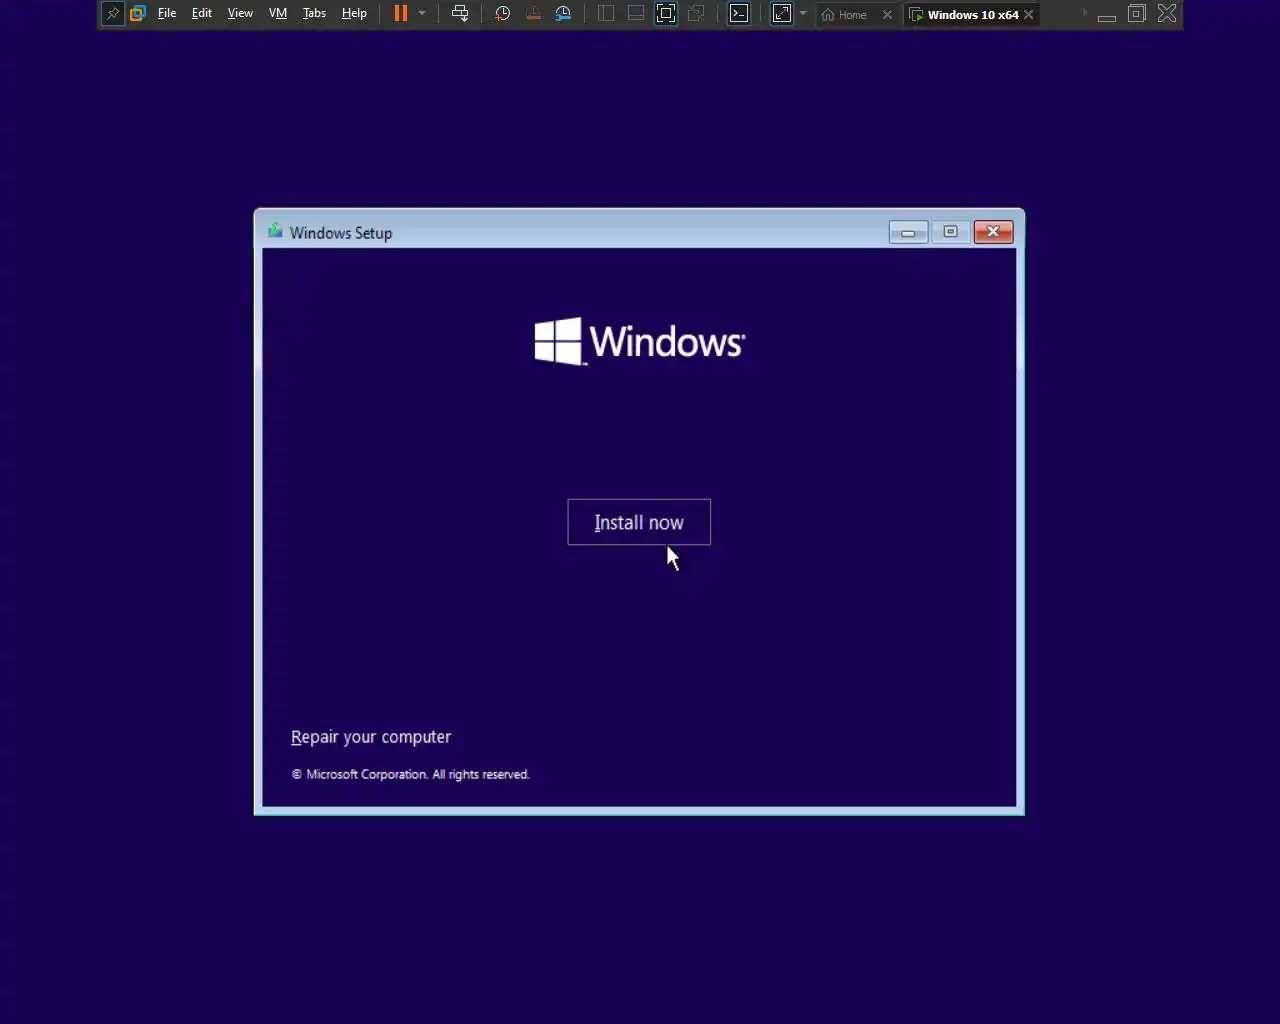Viewport: 1280px width, 1024px height.
Task: Enter full screen mode icon
Action: tap(666, 14)
